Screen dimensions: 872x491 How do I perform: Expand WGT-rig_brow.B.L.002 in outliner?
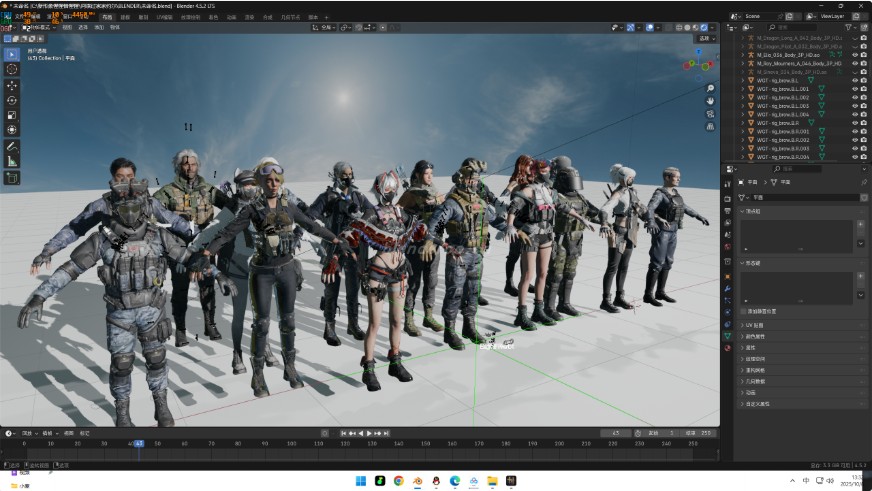click(742, 97)
